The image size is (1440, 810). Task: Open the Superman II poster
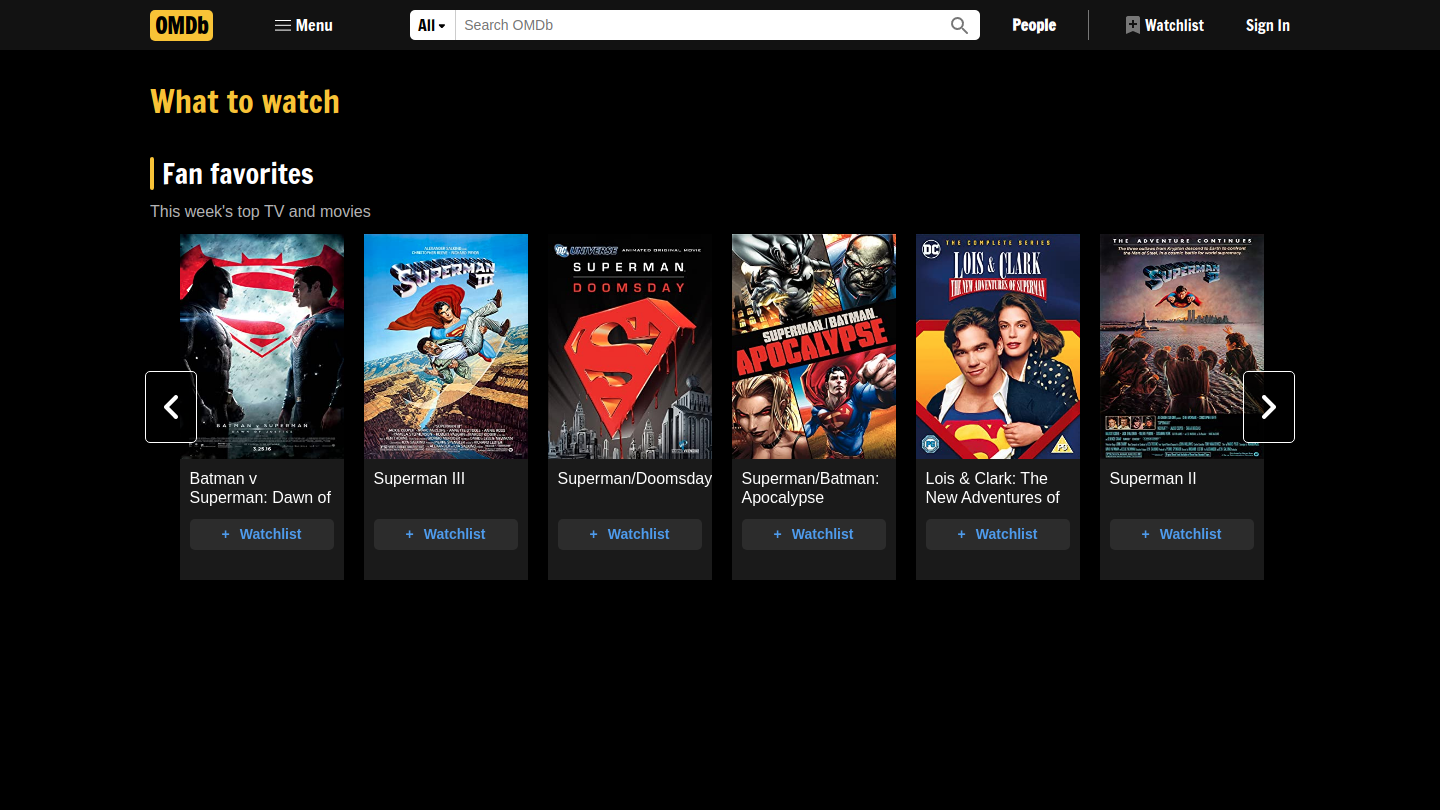point(1182,346)
